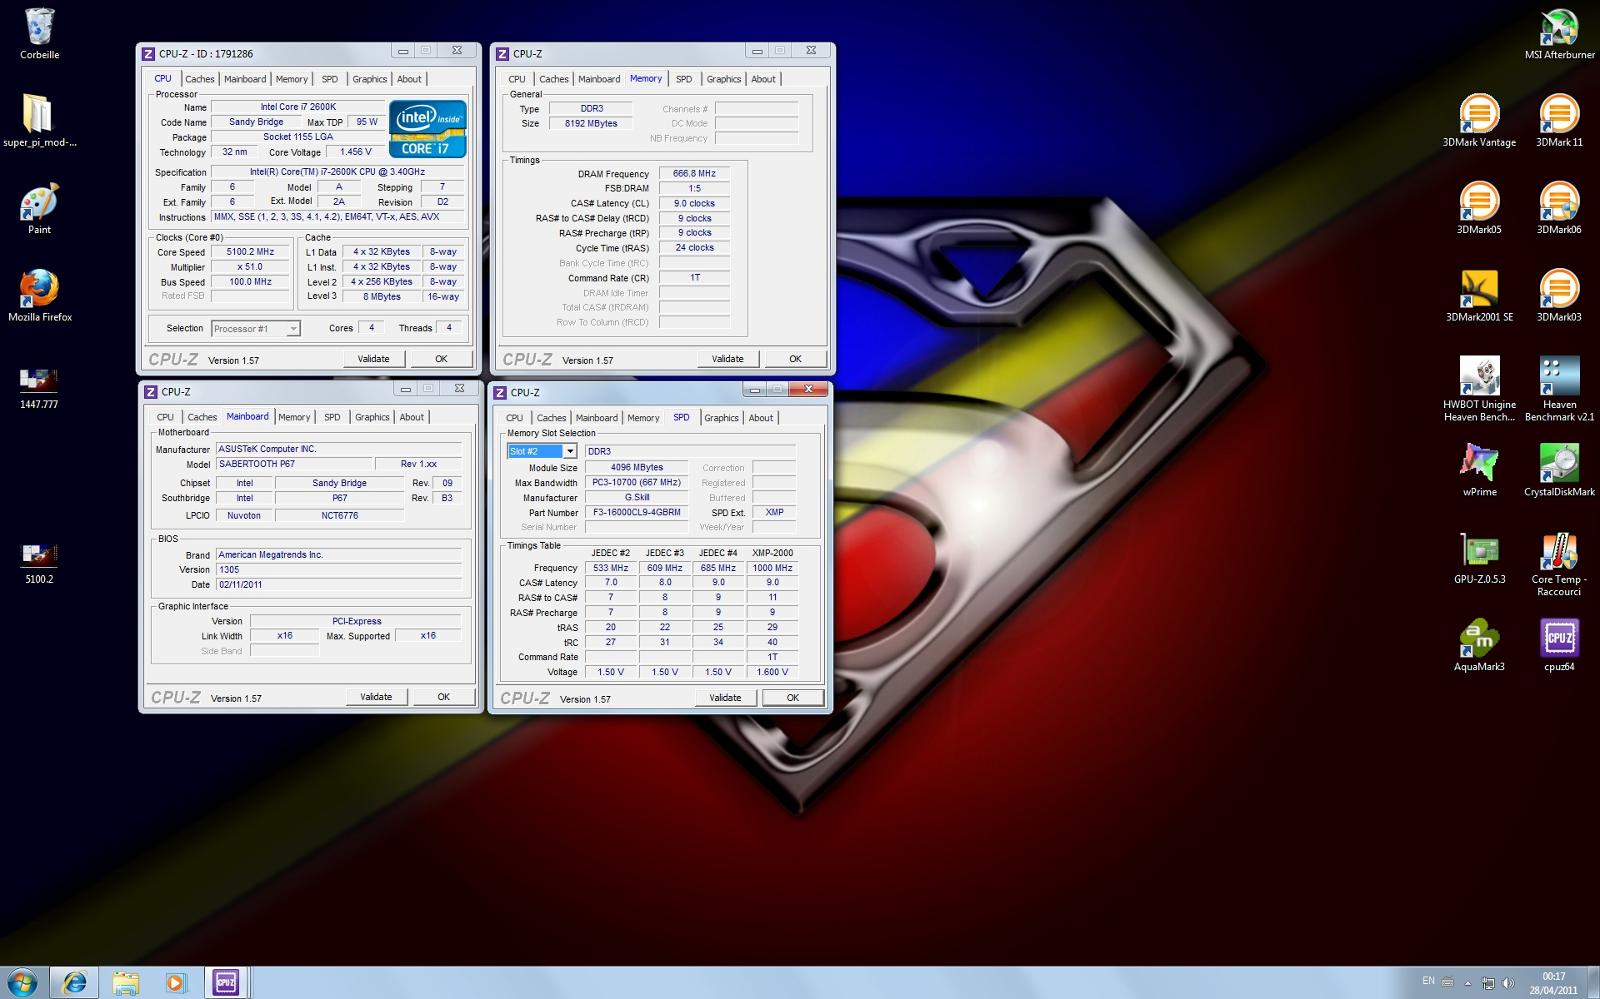
Task: Launch AquaMark3 shortcut
Action: pos(1479,645)
